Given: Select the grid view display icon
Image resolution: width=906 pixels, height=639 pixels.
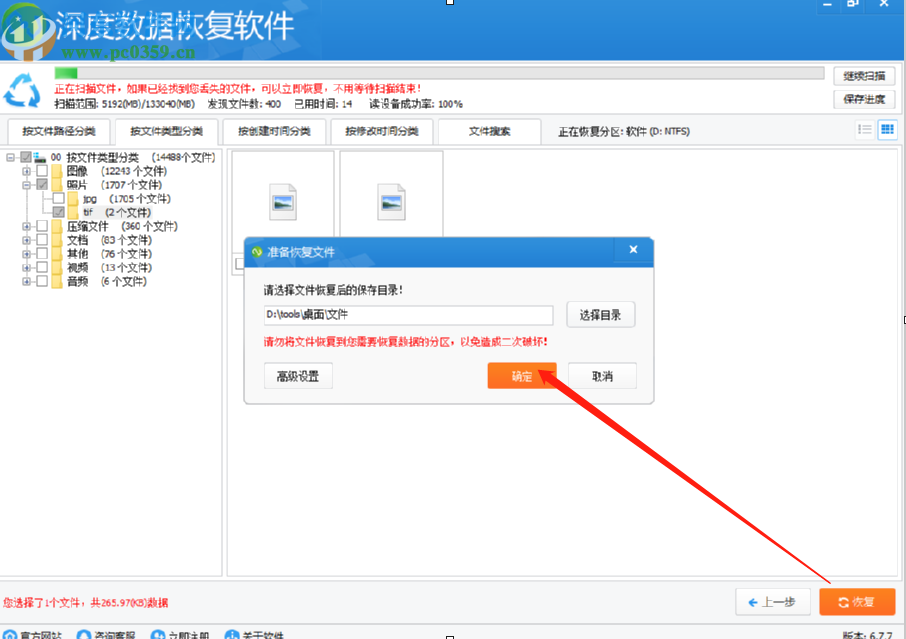Looking at the screenshot, I should [x=886, y=130].
